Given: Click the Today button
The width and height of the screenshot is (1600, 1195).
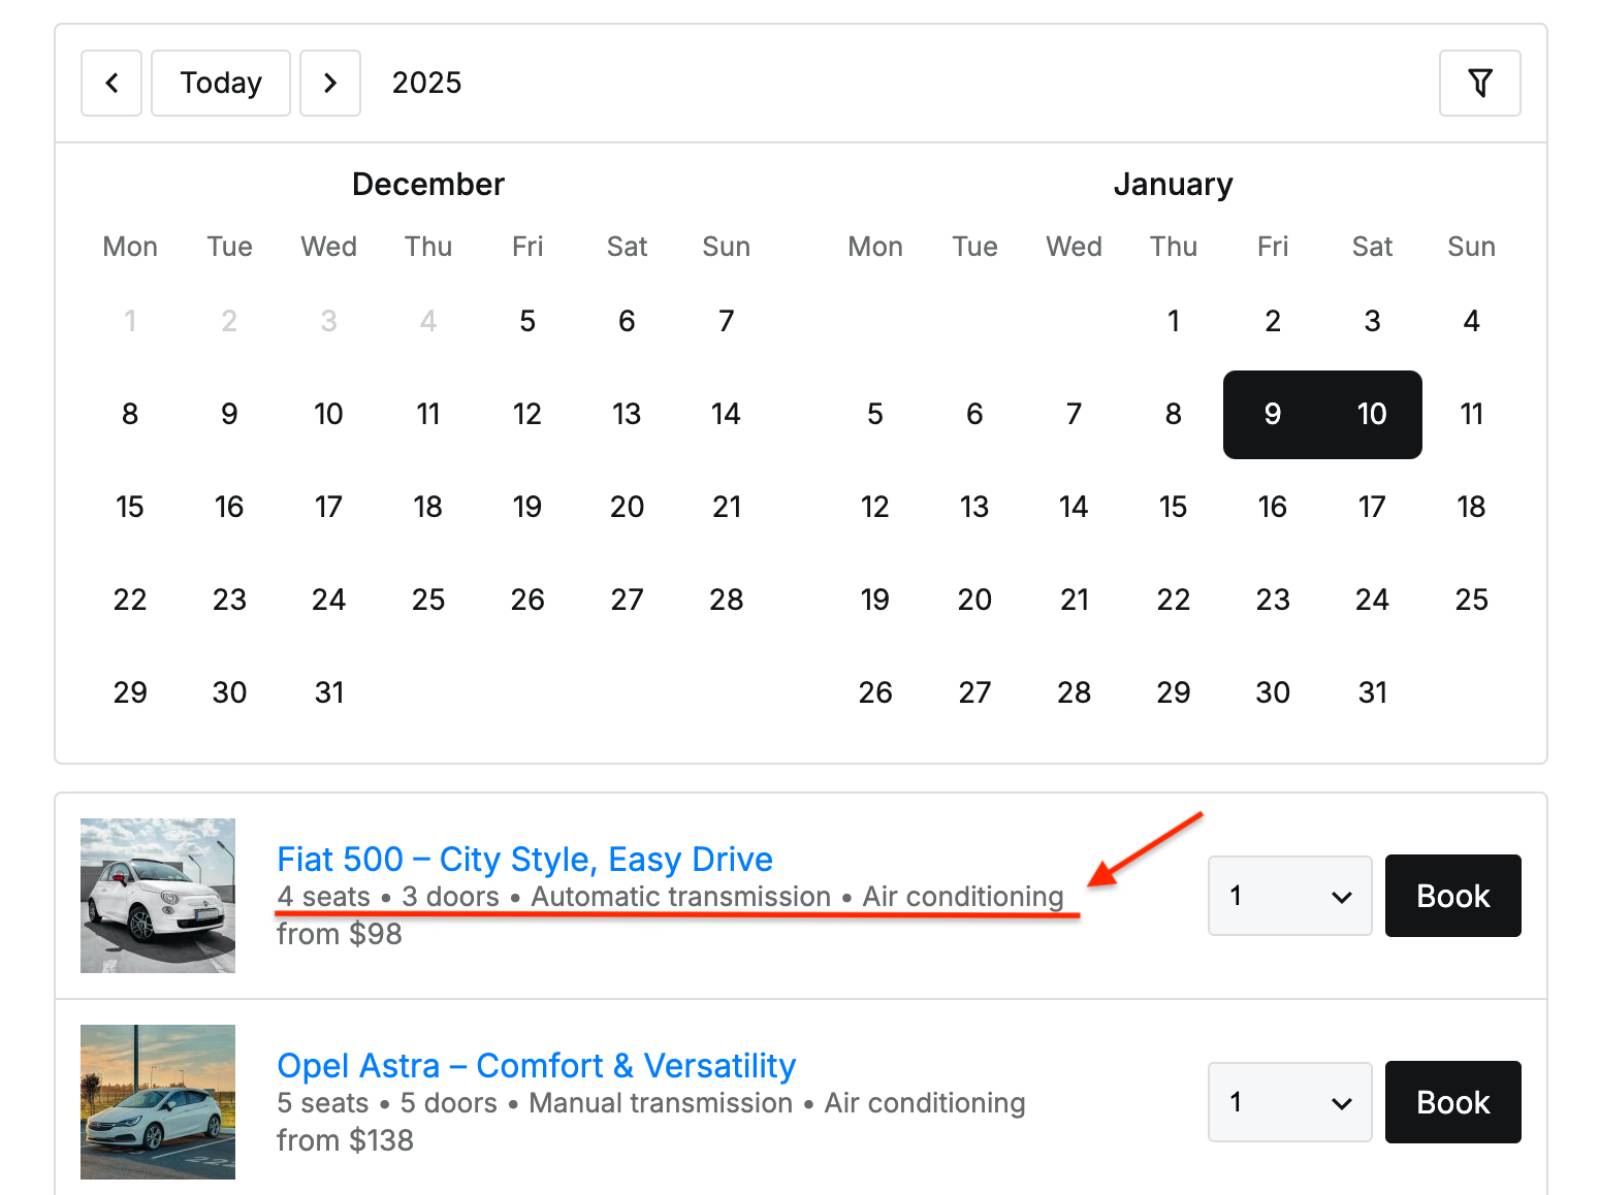Looking at the screenshot, I should point(220,83).
